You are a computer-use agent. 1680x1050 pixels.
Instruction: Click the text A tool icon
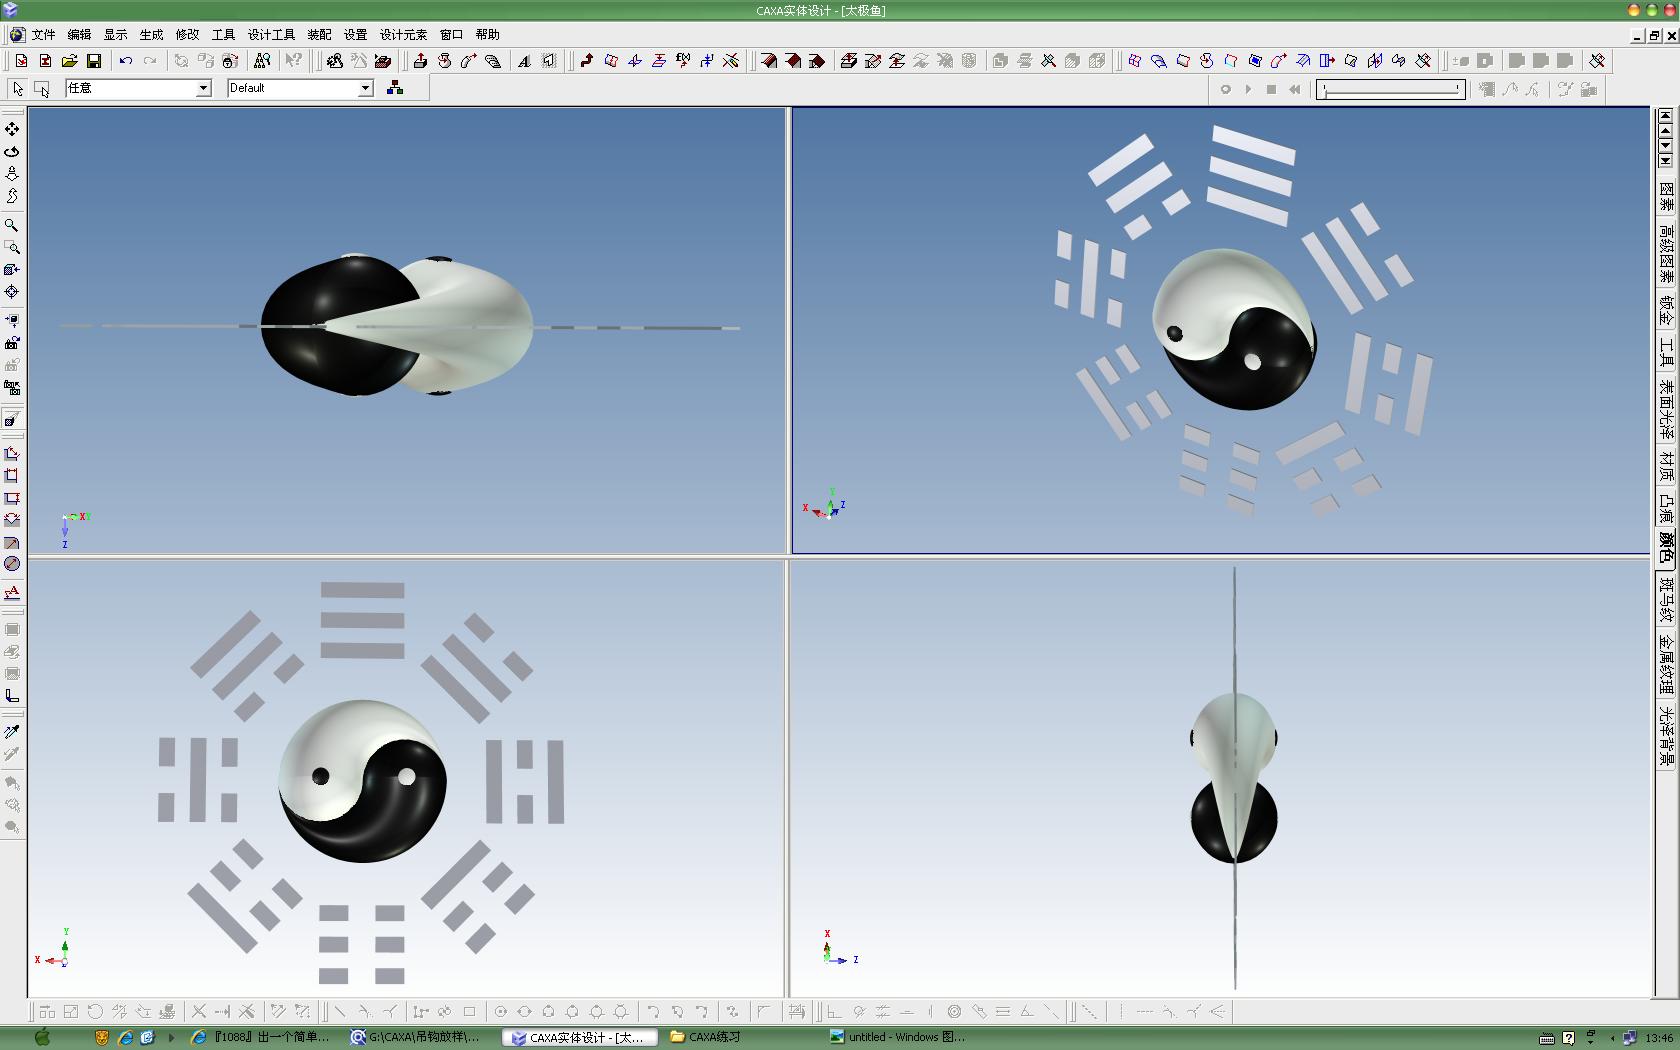(x=524, y=61)
